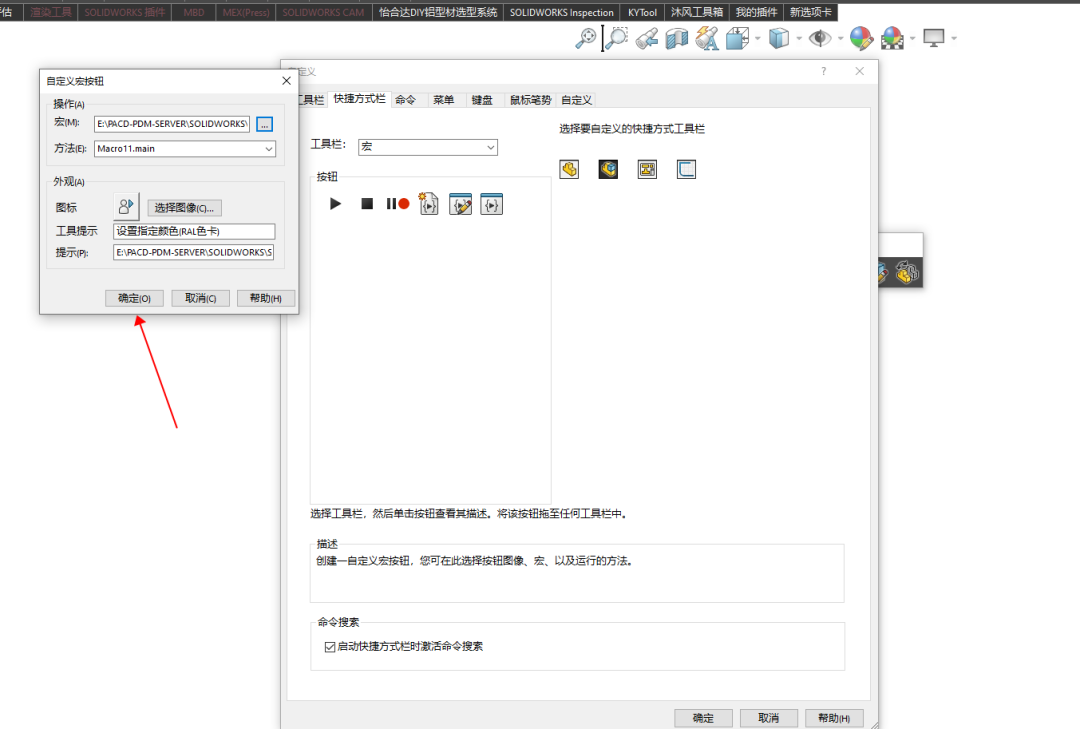Click the Section View toolbar icon

tap(676, 38)
